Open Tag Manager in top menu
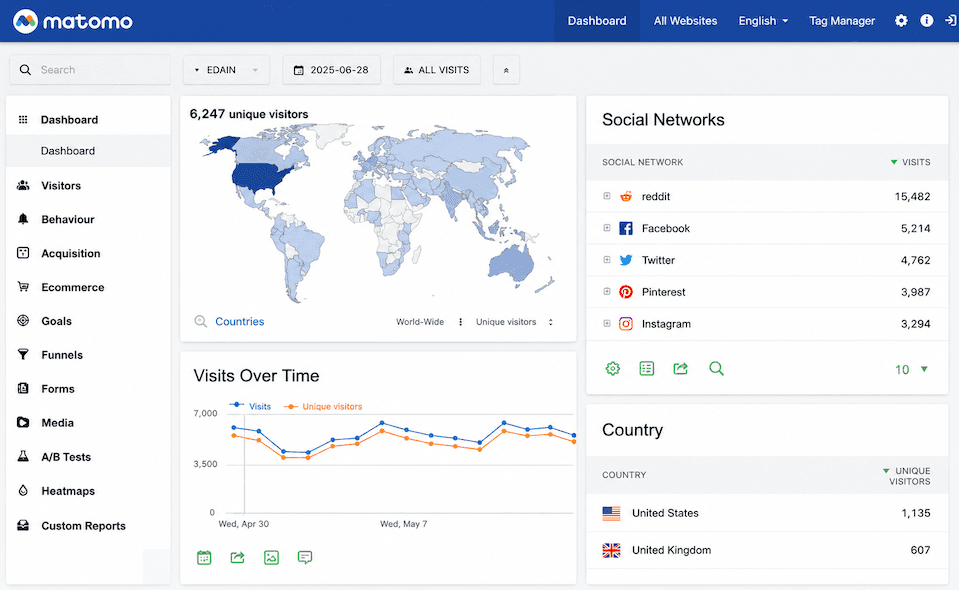The width and height of the screenshot is (959, 590). [x=842, y=21]
